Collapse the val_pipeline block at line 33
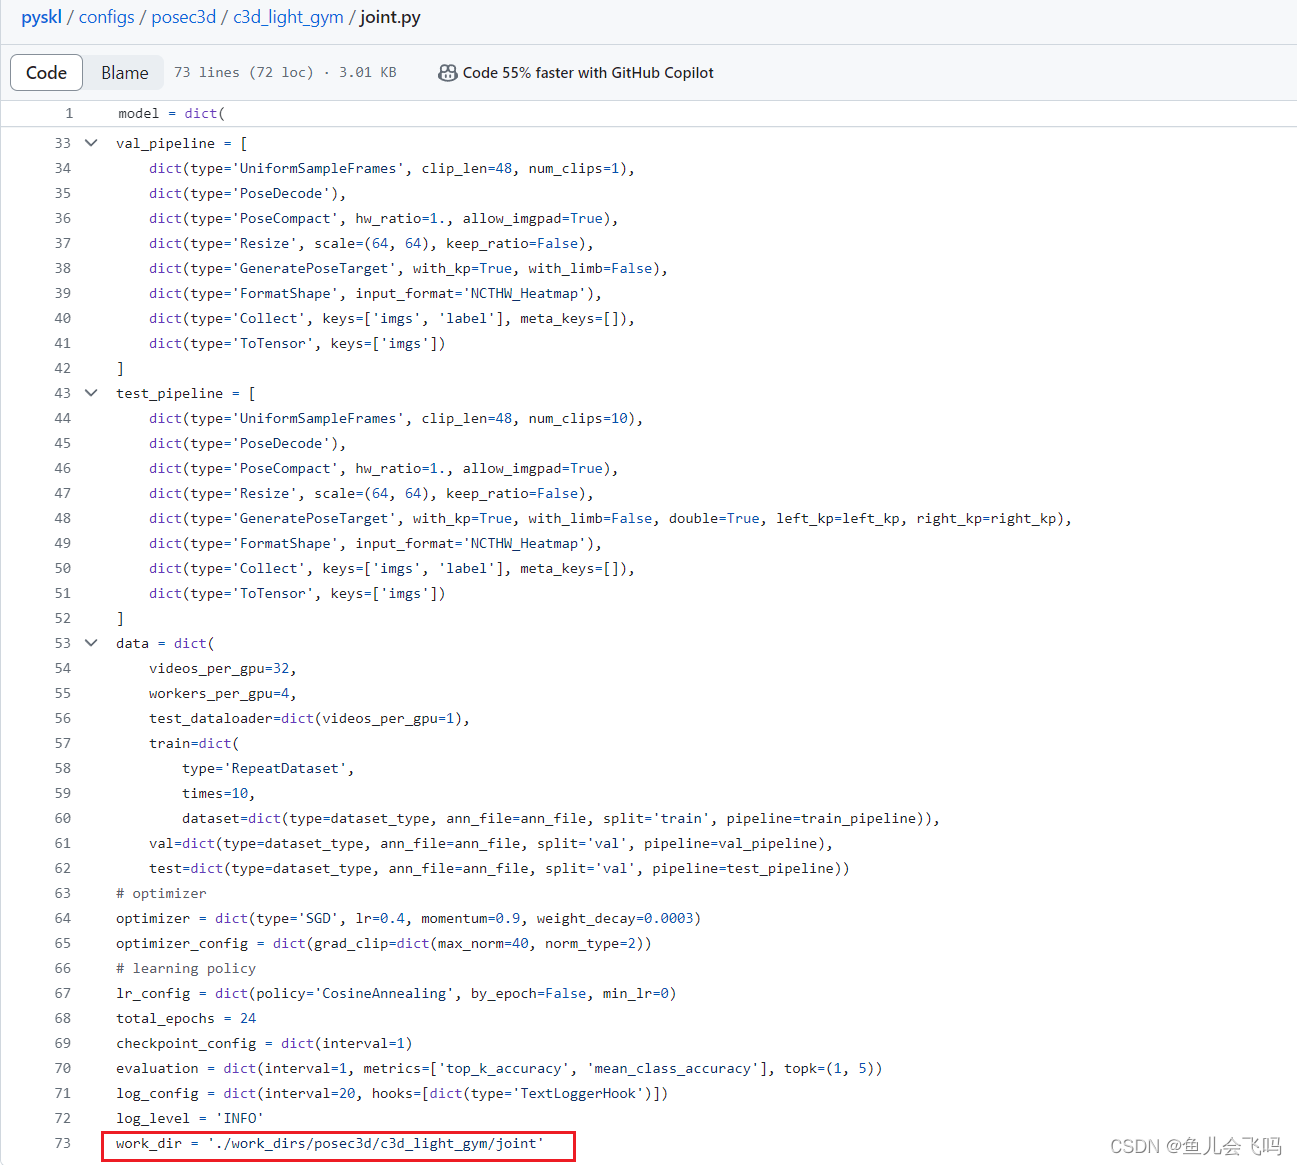 click(91, 143)
